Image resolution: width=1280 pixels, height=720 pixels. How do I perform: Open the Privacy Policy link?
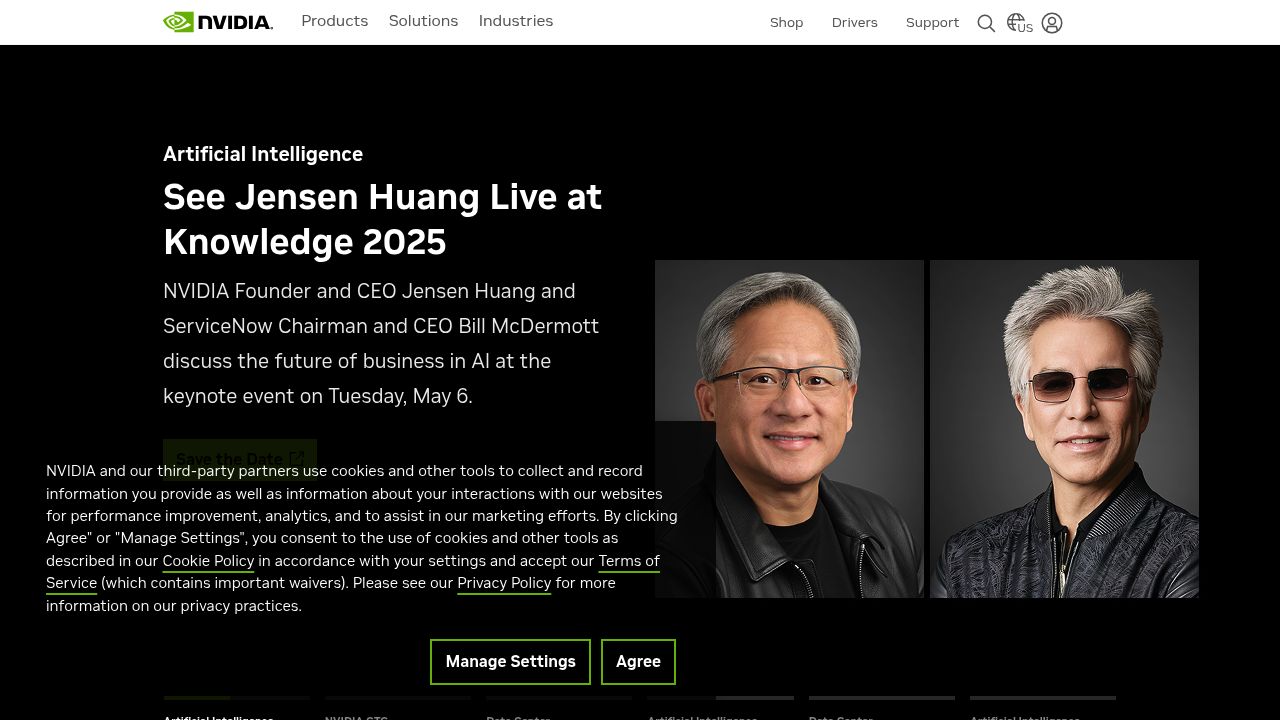504,583
